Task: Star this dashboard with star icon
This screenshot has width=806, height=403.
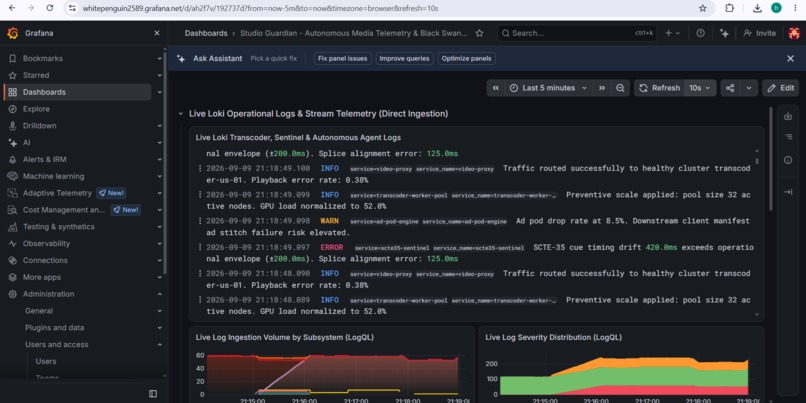Action: click(479, 33)
